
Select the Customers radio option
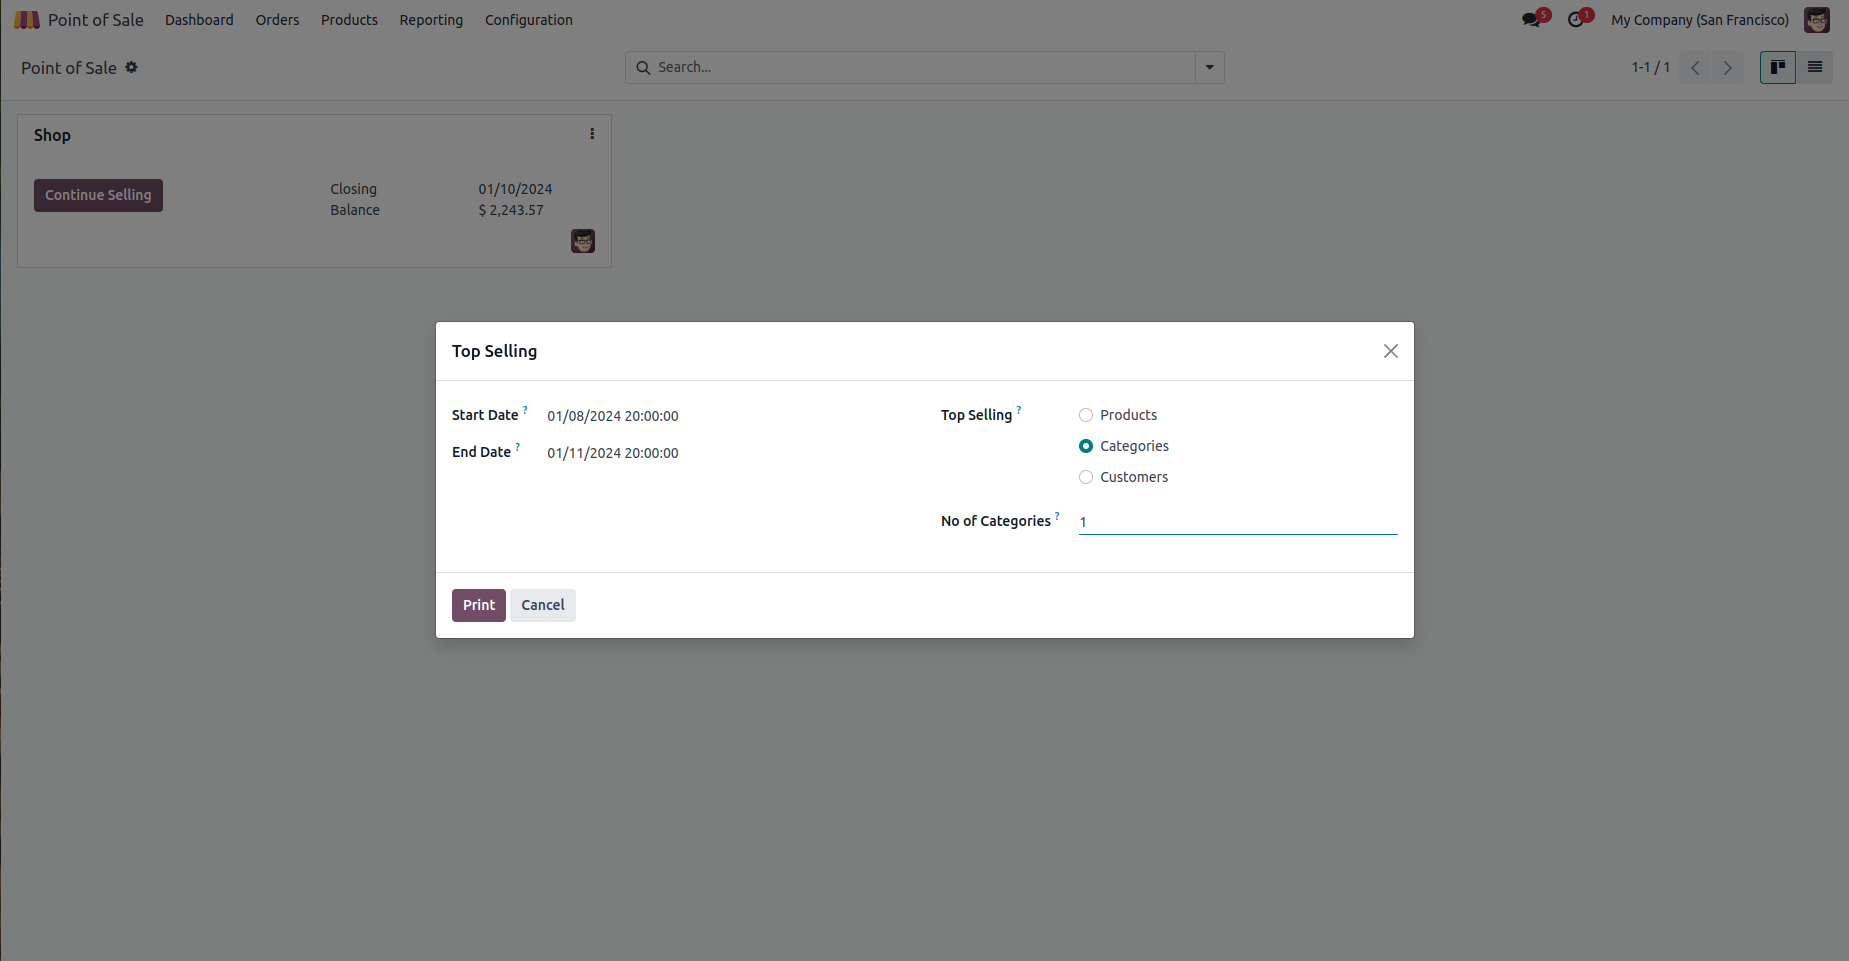pyautogui.click(x=1086, y=477)
